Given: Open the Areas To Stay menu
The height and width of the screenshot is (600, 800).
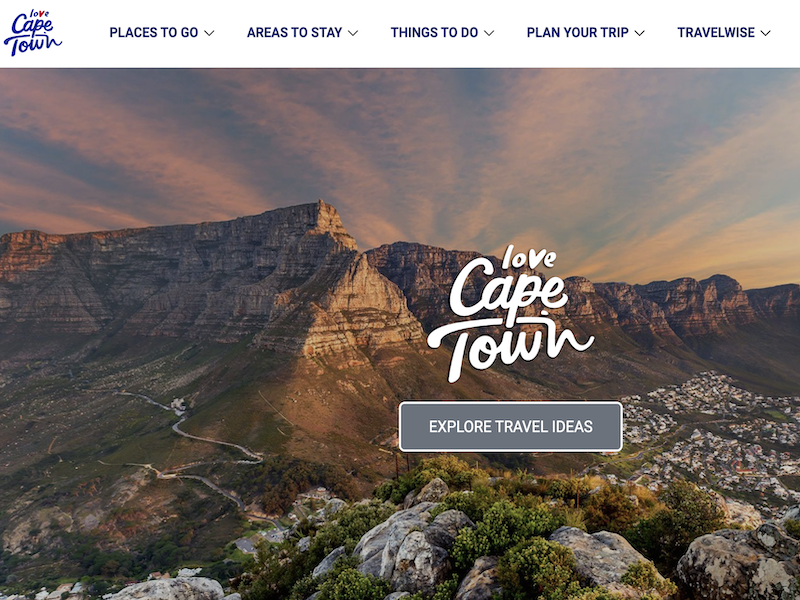Looking at the screenshot, I should [x=294, y=33].
